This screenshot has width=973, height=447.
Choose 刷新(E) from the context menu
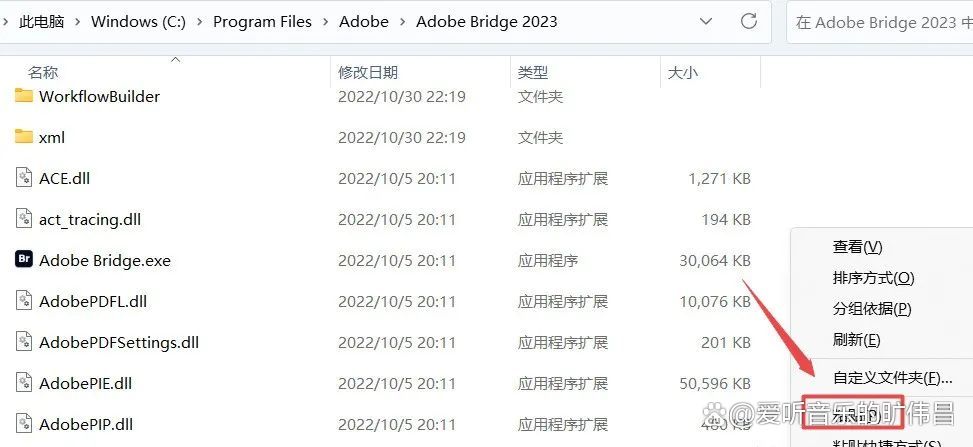tap(856, 340)
